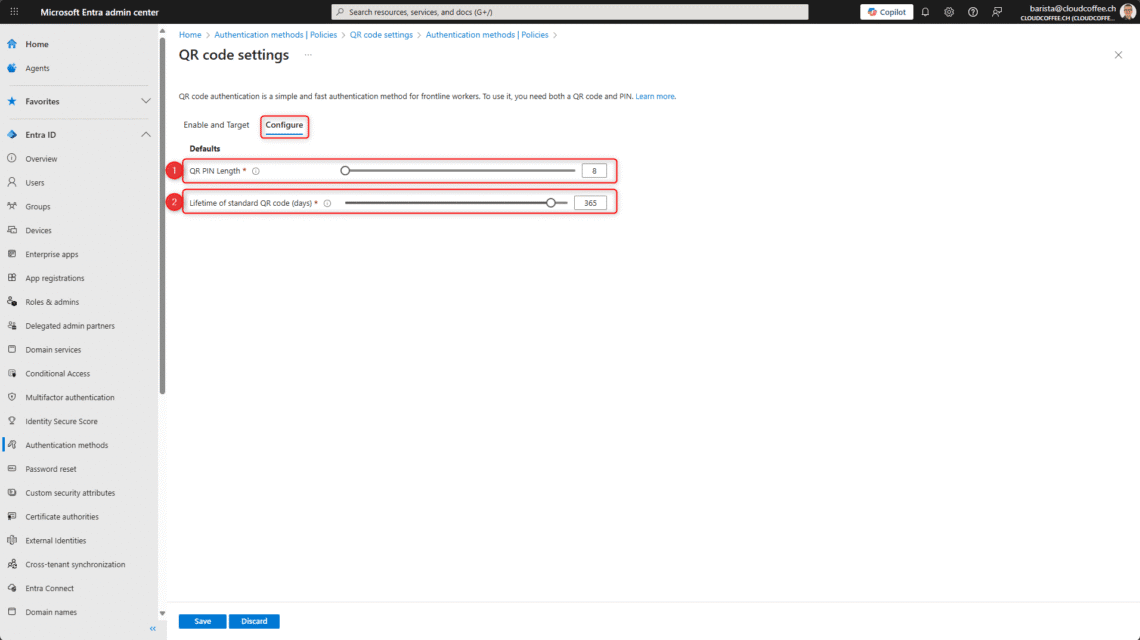Click the lifetime days value field
Screen dimensions: 1140x640
pos(590,203)
